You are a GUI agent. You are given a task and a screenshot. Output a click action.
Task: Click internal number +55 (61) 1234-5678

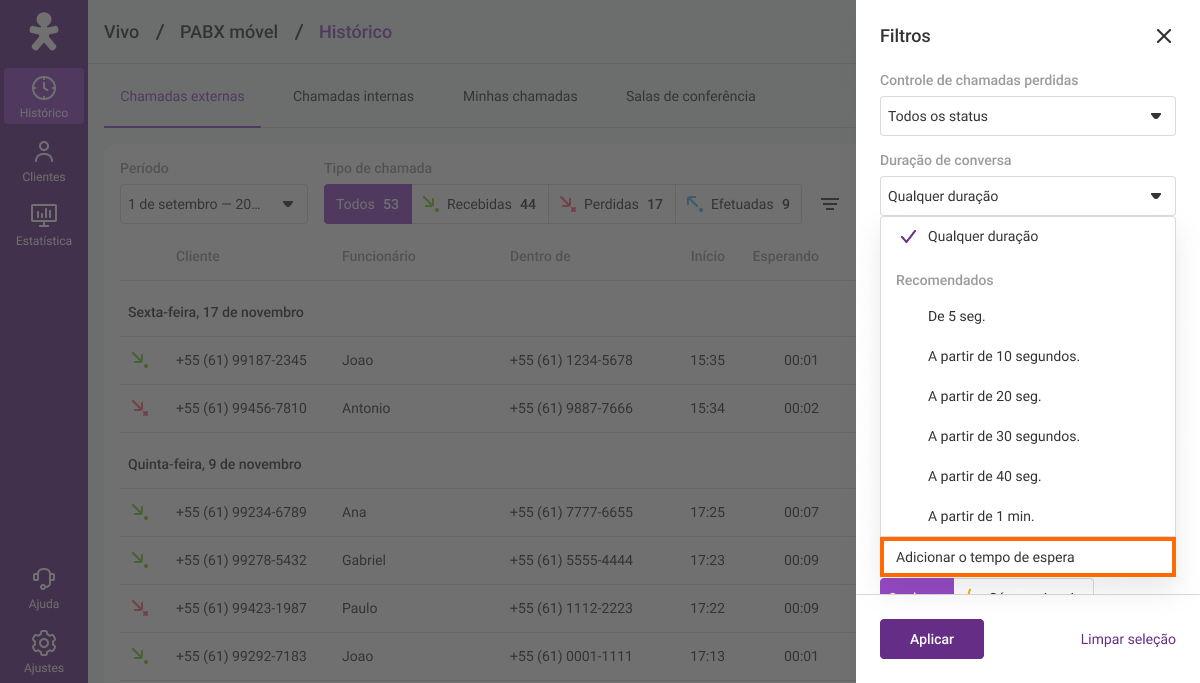(571, 360)
